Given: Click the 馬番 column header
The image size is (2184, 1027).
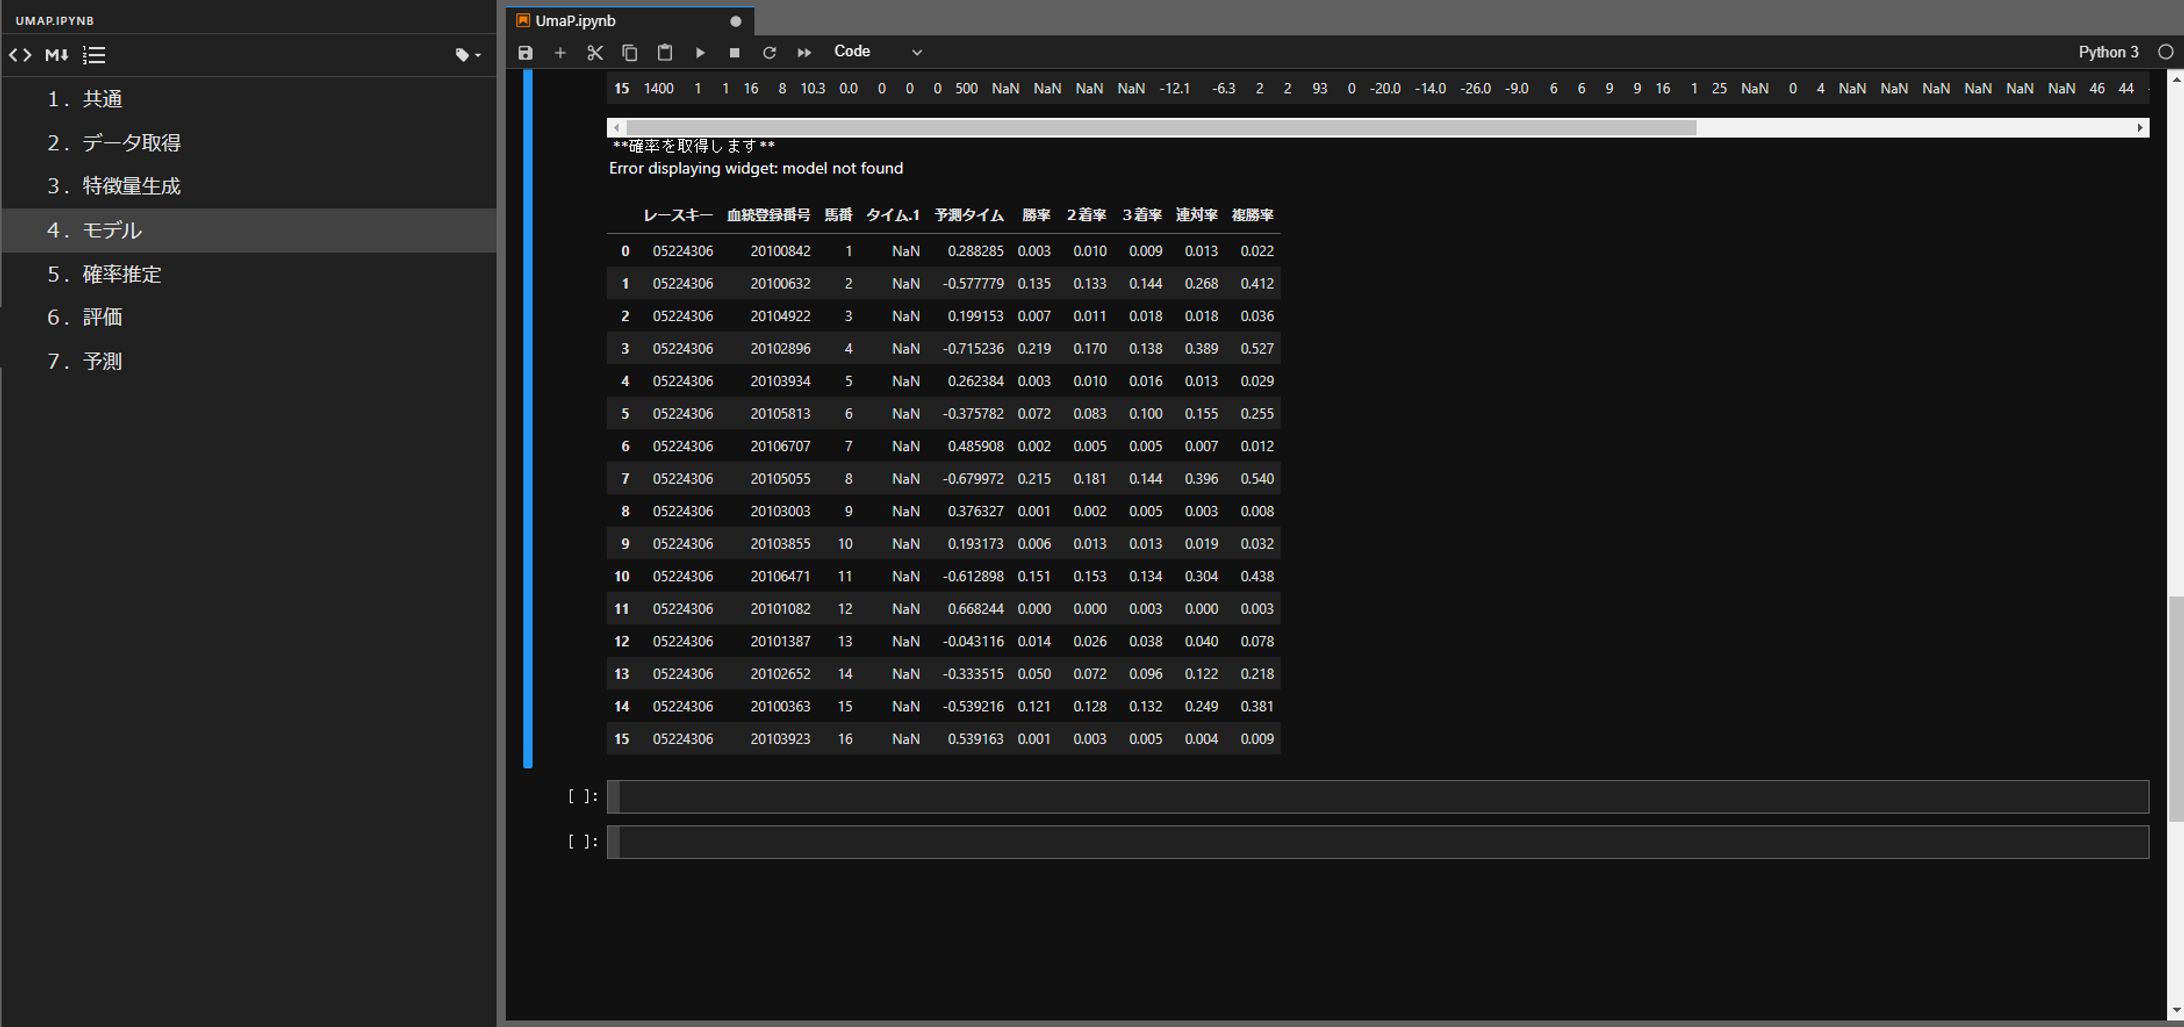Looking at the screenshot, I should tap(838, 215).
